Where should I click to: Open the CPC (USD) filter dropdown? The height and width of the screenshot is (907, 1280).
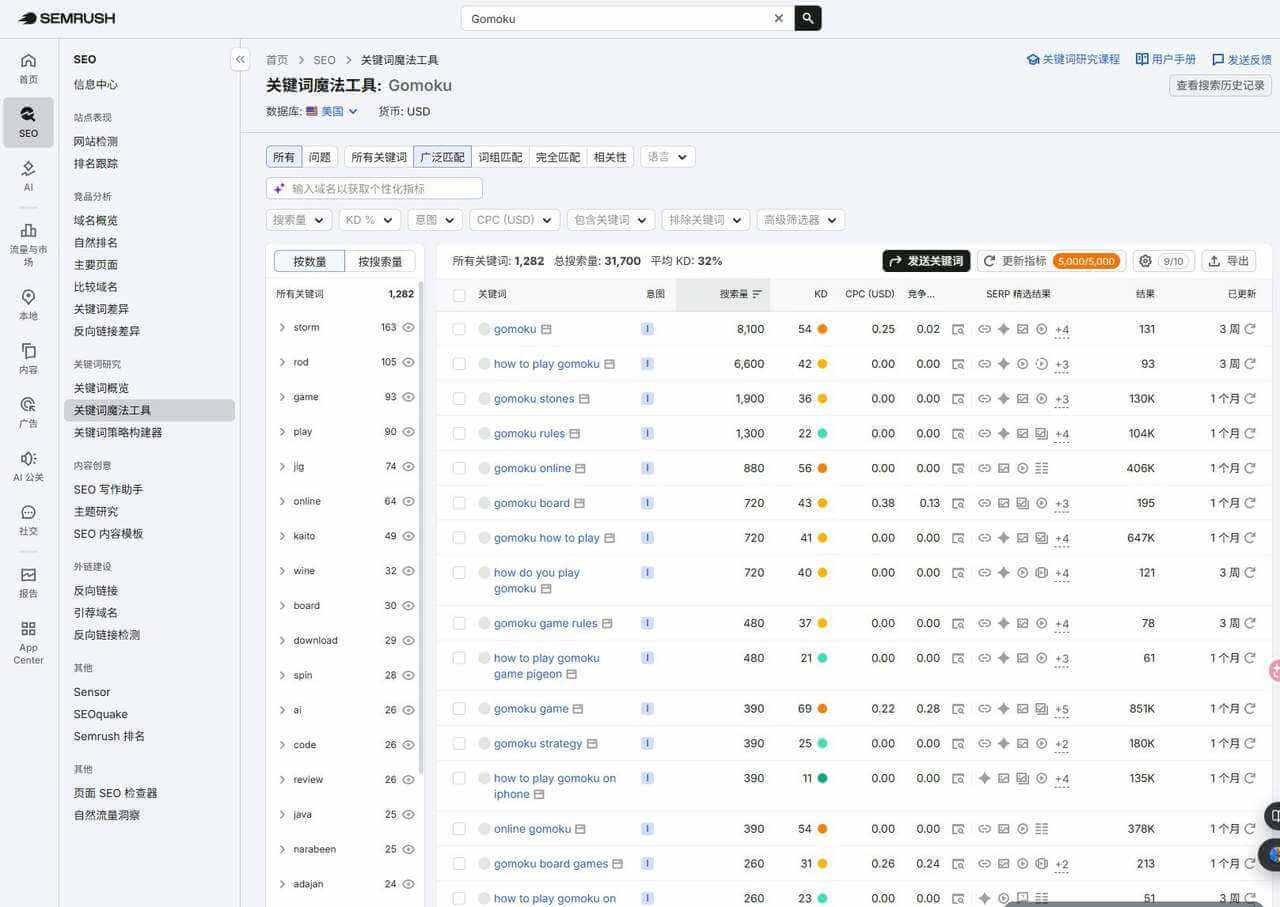[x=515, y=220]
